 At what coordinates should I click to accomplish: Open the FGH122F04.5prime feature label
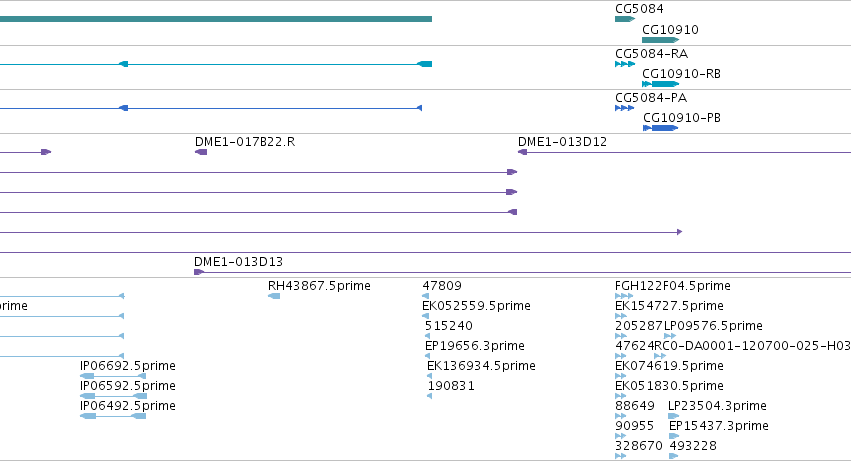pyautogui.click(x=672, y=286)
